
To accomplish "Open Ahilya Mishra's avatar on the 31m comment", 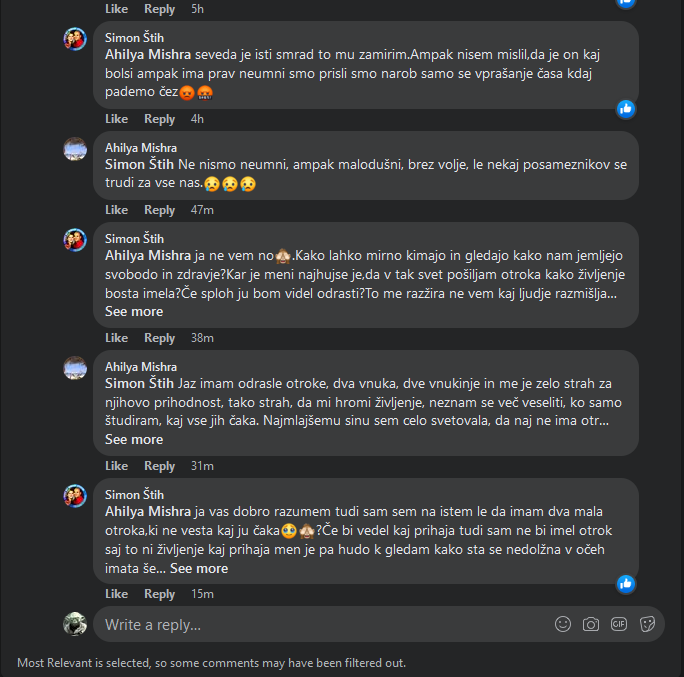I will point(75,368).
